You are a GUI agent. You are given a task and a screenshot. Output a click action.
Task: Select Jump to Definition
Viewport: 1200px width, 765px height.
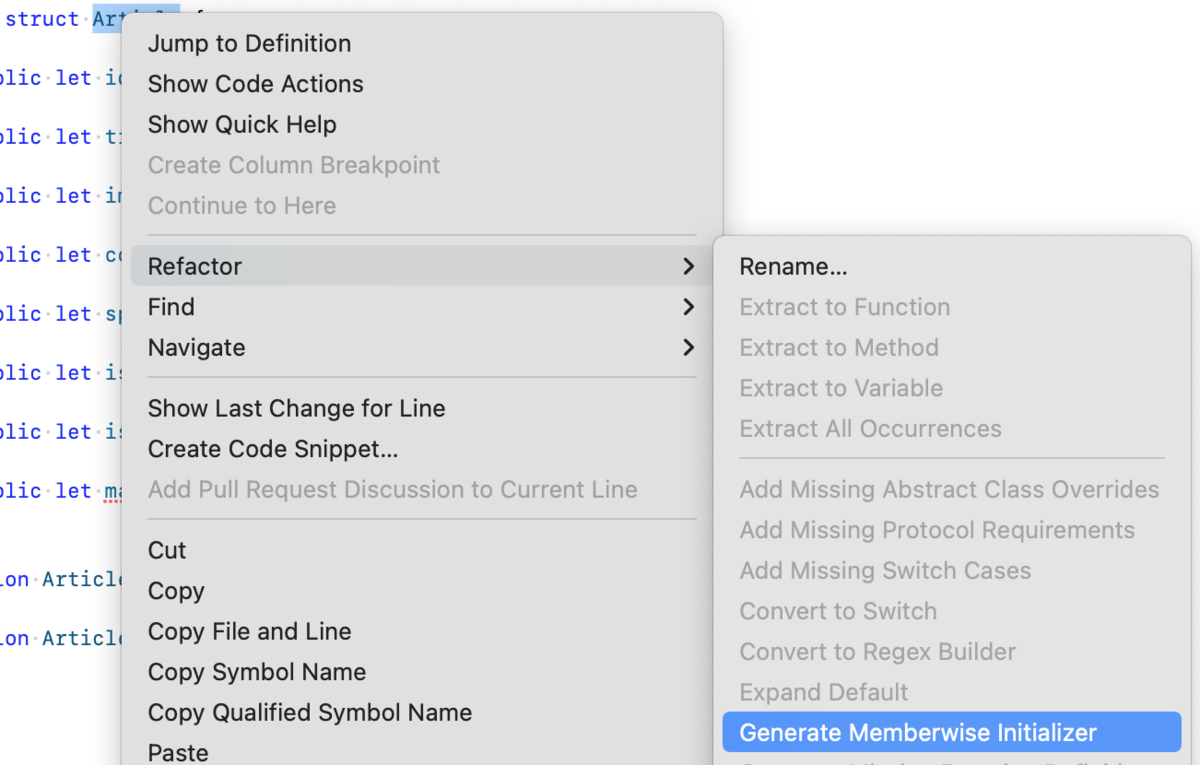click(249, 43)
